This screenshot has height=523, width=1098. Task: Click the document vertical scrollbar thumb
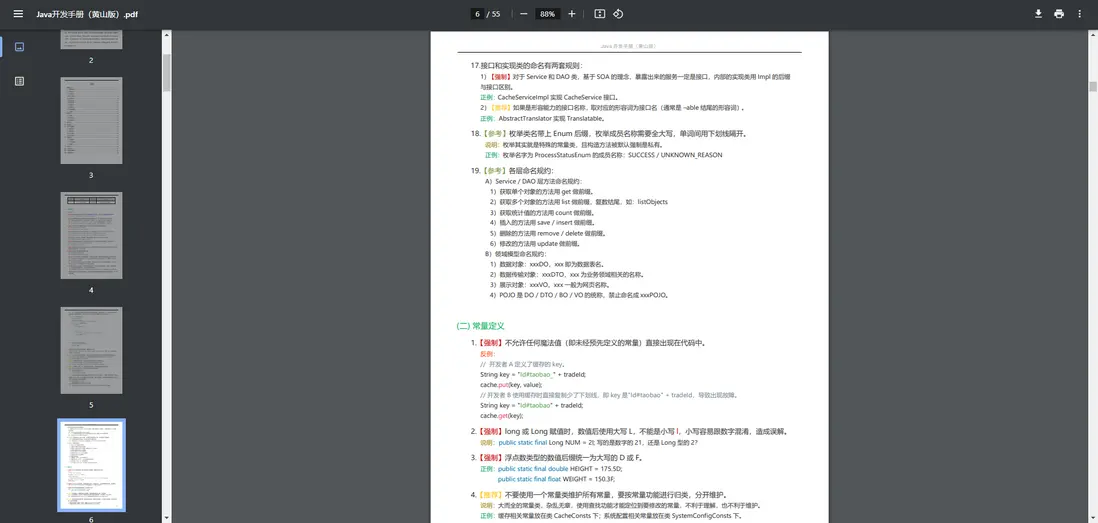coord(1092,87)
